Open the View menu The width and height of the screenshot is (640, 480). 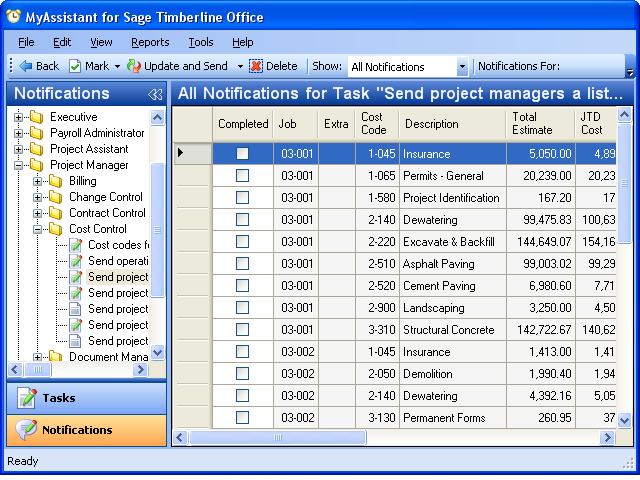coord(101,42)
